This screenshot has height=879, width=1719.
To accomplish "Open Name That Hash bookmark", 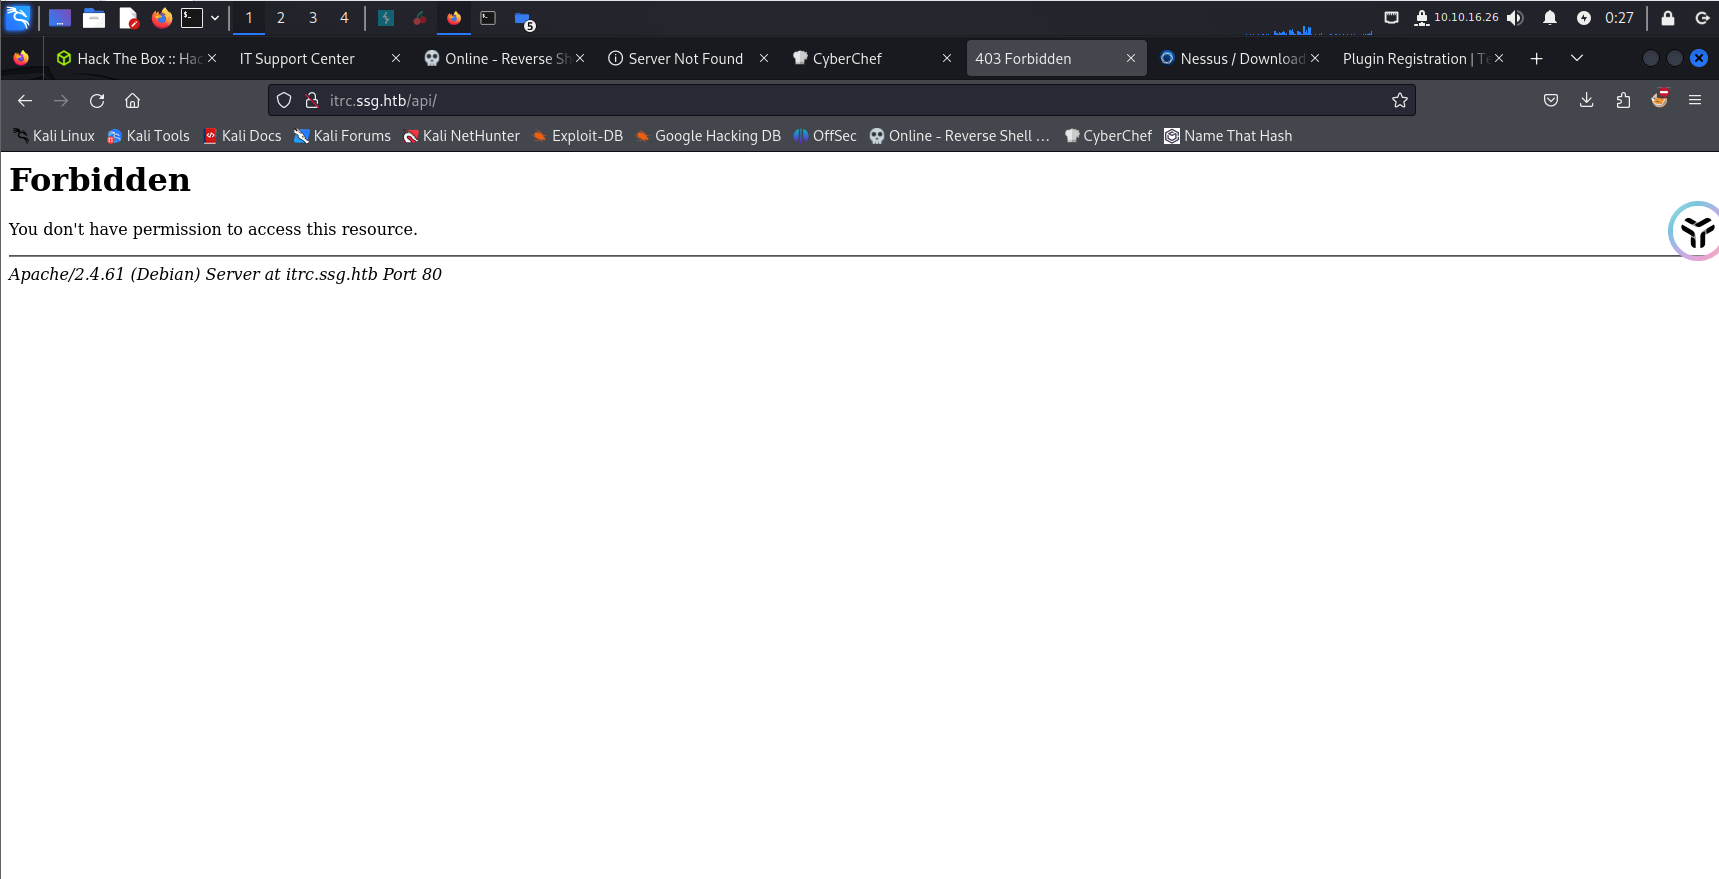I will pyautogui.click(x=1228, y=136).
